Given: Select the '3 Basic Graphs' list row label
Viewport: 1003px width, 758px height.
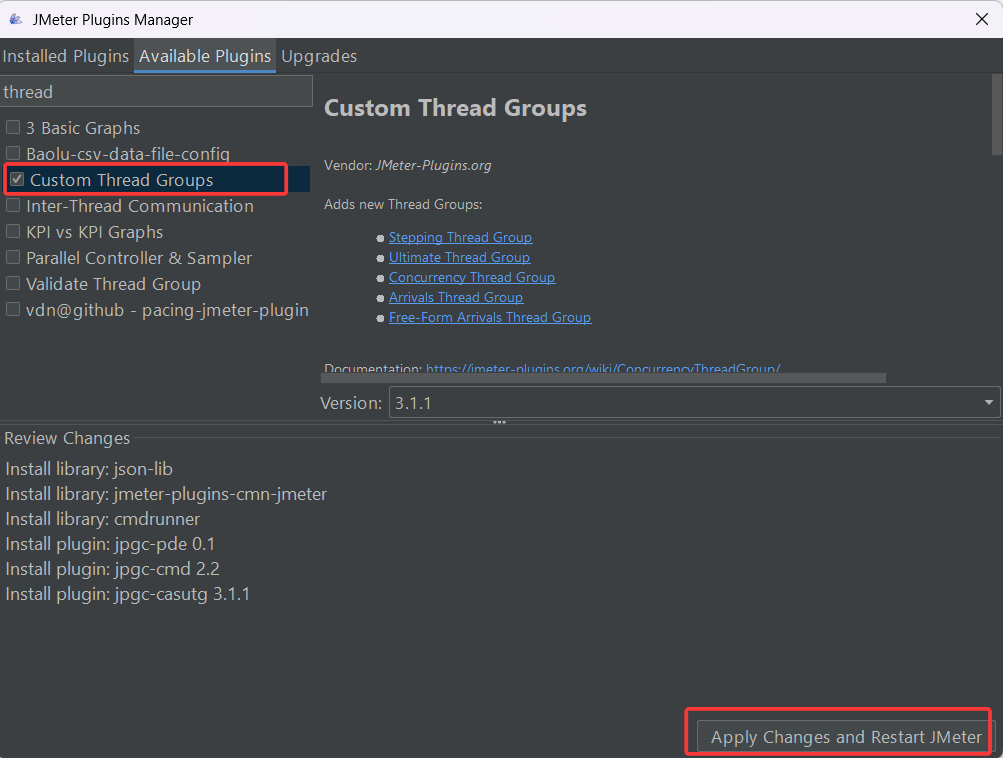Looking at the screenshot, I should pos(83,128).
